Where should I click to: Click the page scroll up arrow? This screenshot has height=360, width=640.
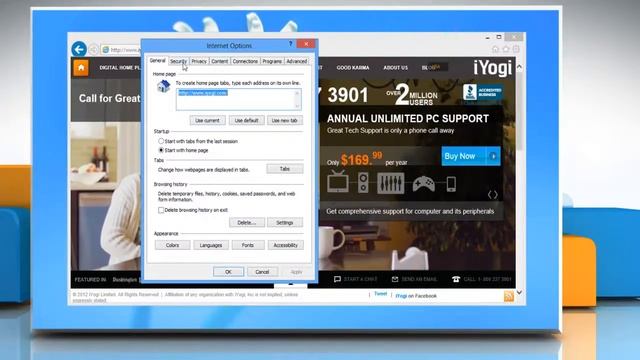519,67
